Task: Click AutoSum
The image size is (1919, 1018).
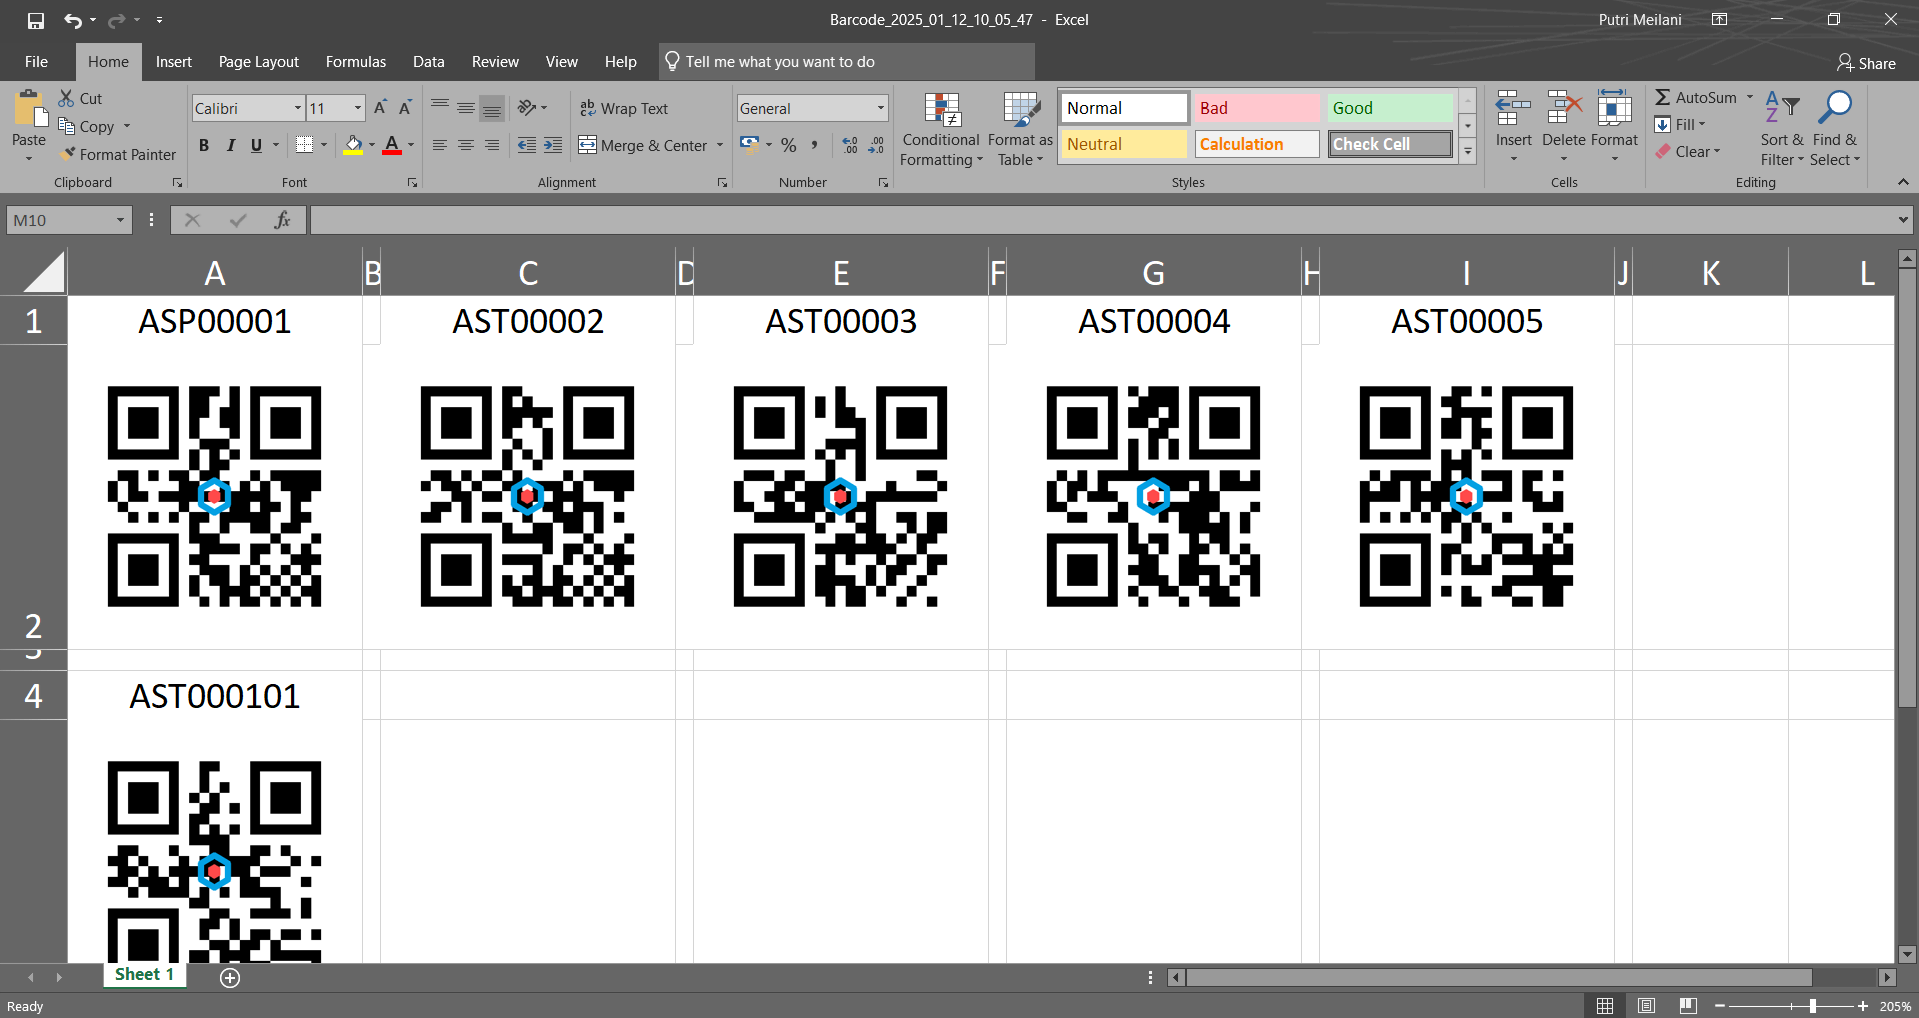Action: [x=1696, y=97]
